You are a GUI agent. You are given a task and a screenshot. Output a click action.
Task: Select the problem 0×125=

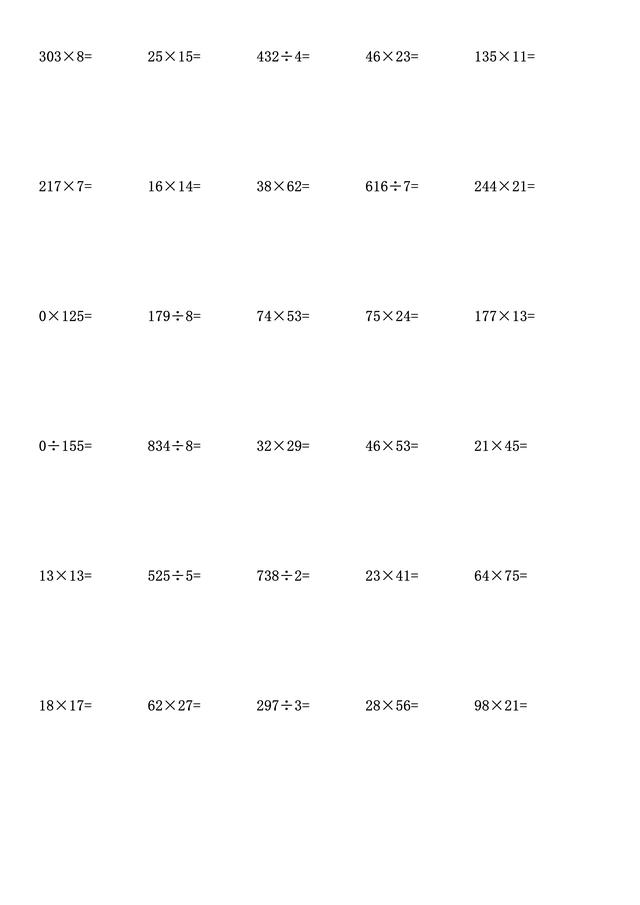(x=65, y=316)
